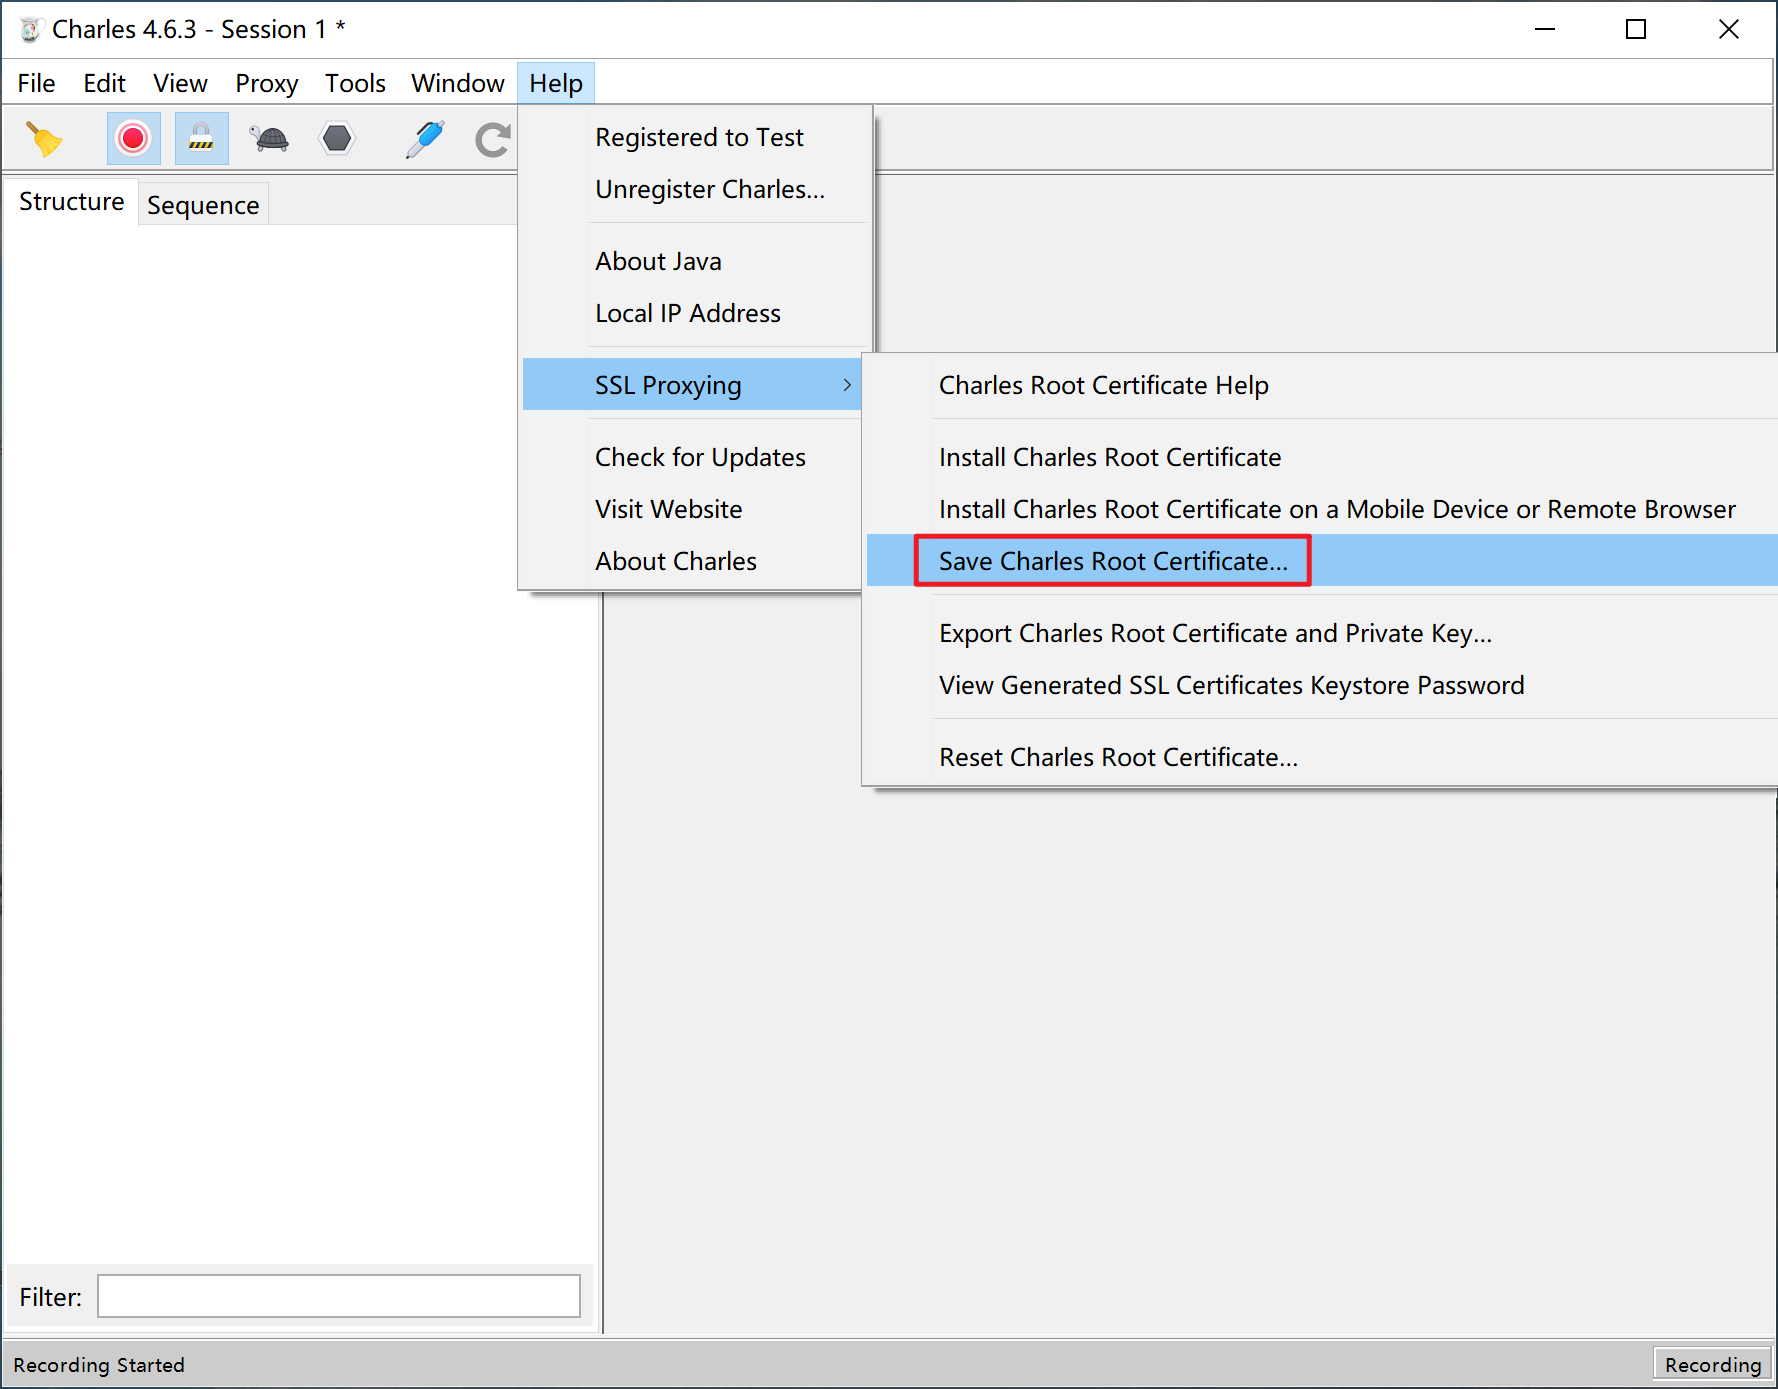Click the Recording Started status text
This screenshot has height=1389, width=1778.
[99, 1365]
